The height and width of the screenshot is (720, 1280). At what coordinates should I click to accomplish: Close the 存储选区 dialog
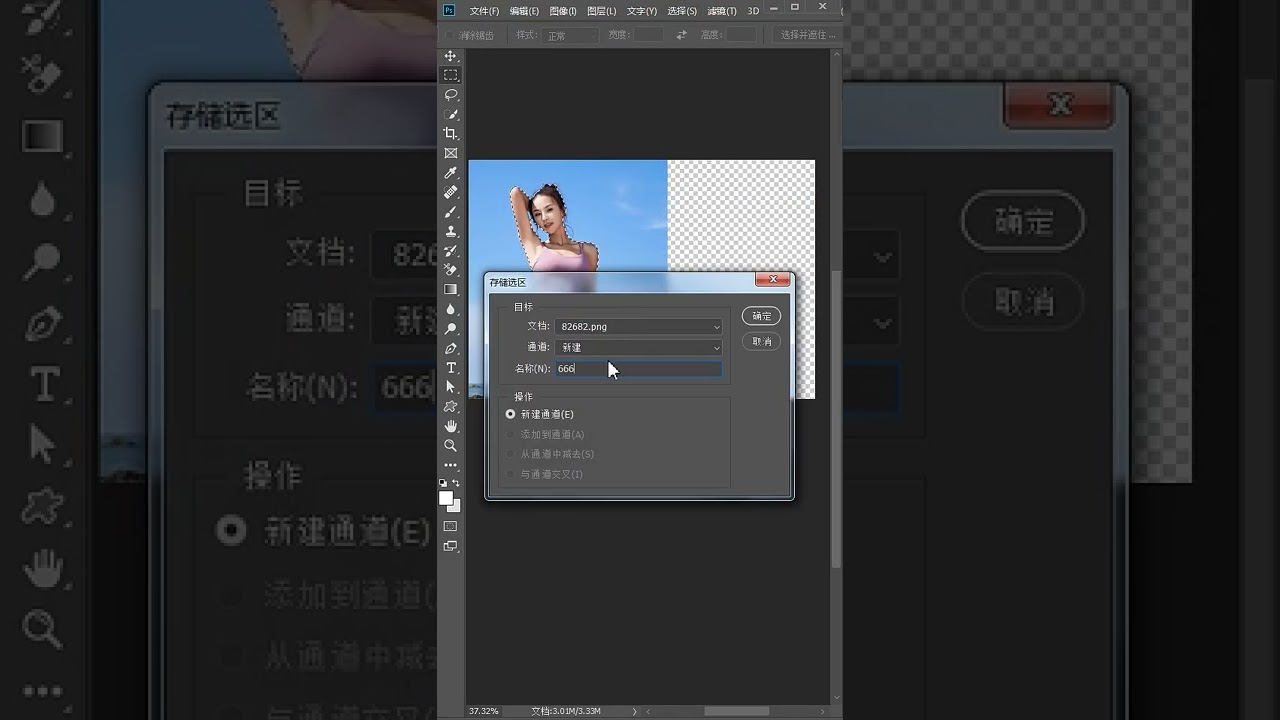[x=773, y=280]
